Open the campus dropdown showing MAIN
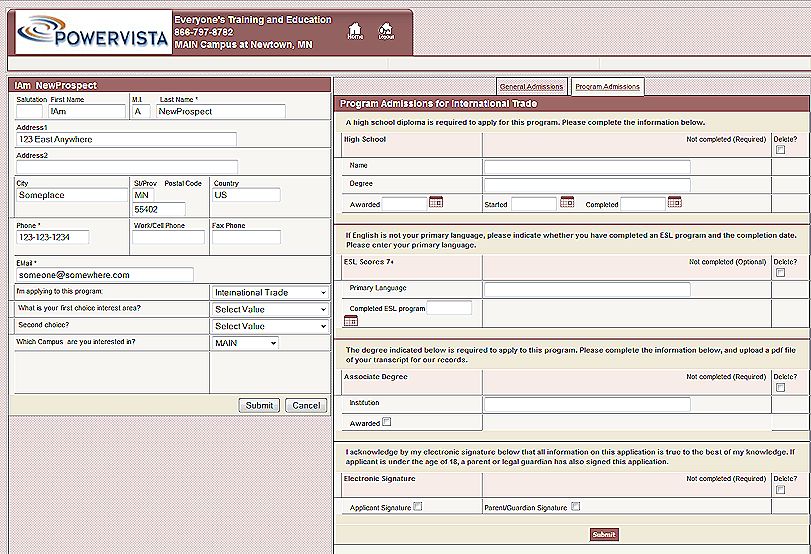The width and height of the screenshot is (811, 554). tap(245, 343)
